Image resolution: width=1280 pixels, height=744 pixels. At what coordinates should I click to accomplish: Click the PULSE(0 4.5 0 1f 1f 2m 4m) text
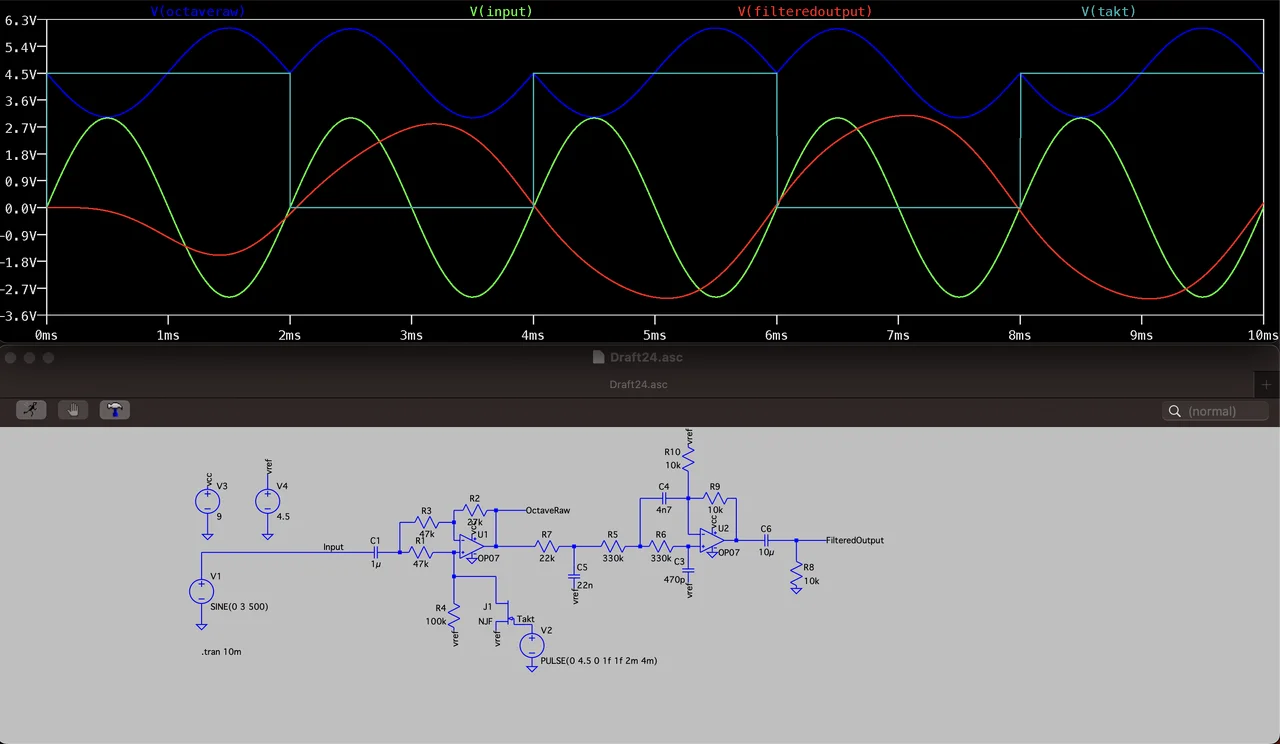[598, 661]
